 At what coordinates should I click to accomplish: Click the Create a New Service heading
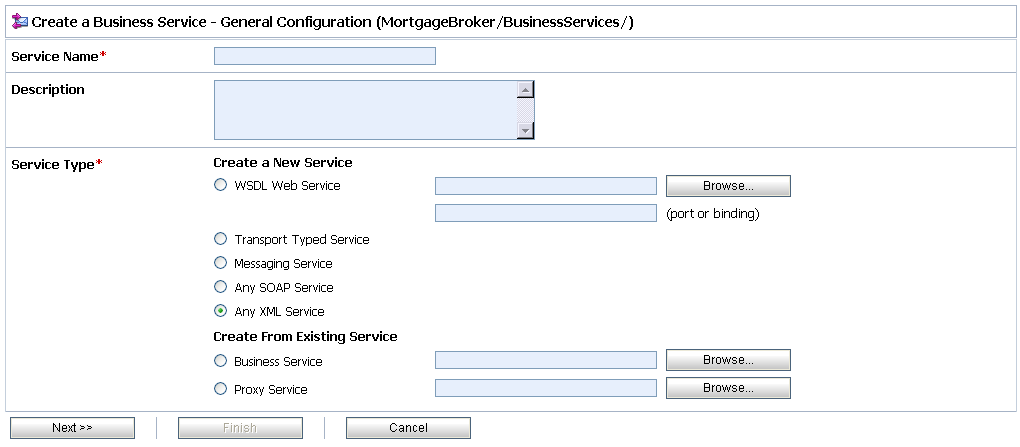tap(283, 162)
